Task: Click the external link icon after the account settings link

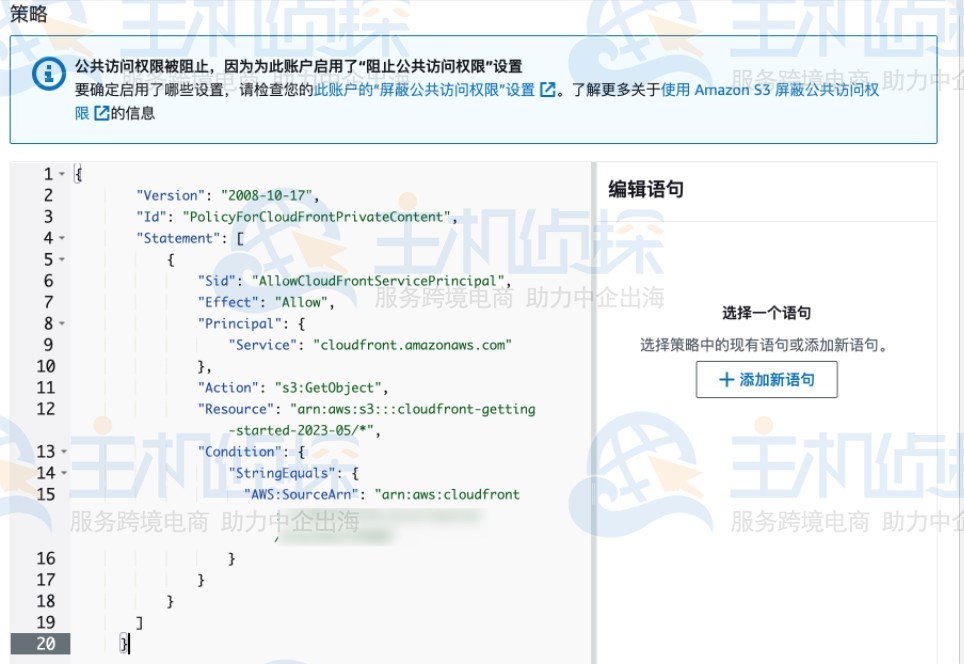Action: click(x=547, y=90)
